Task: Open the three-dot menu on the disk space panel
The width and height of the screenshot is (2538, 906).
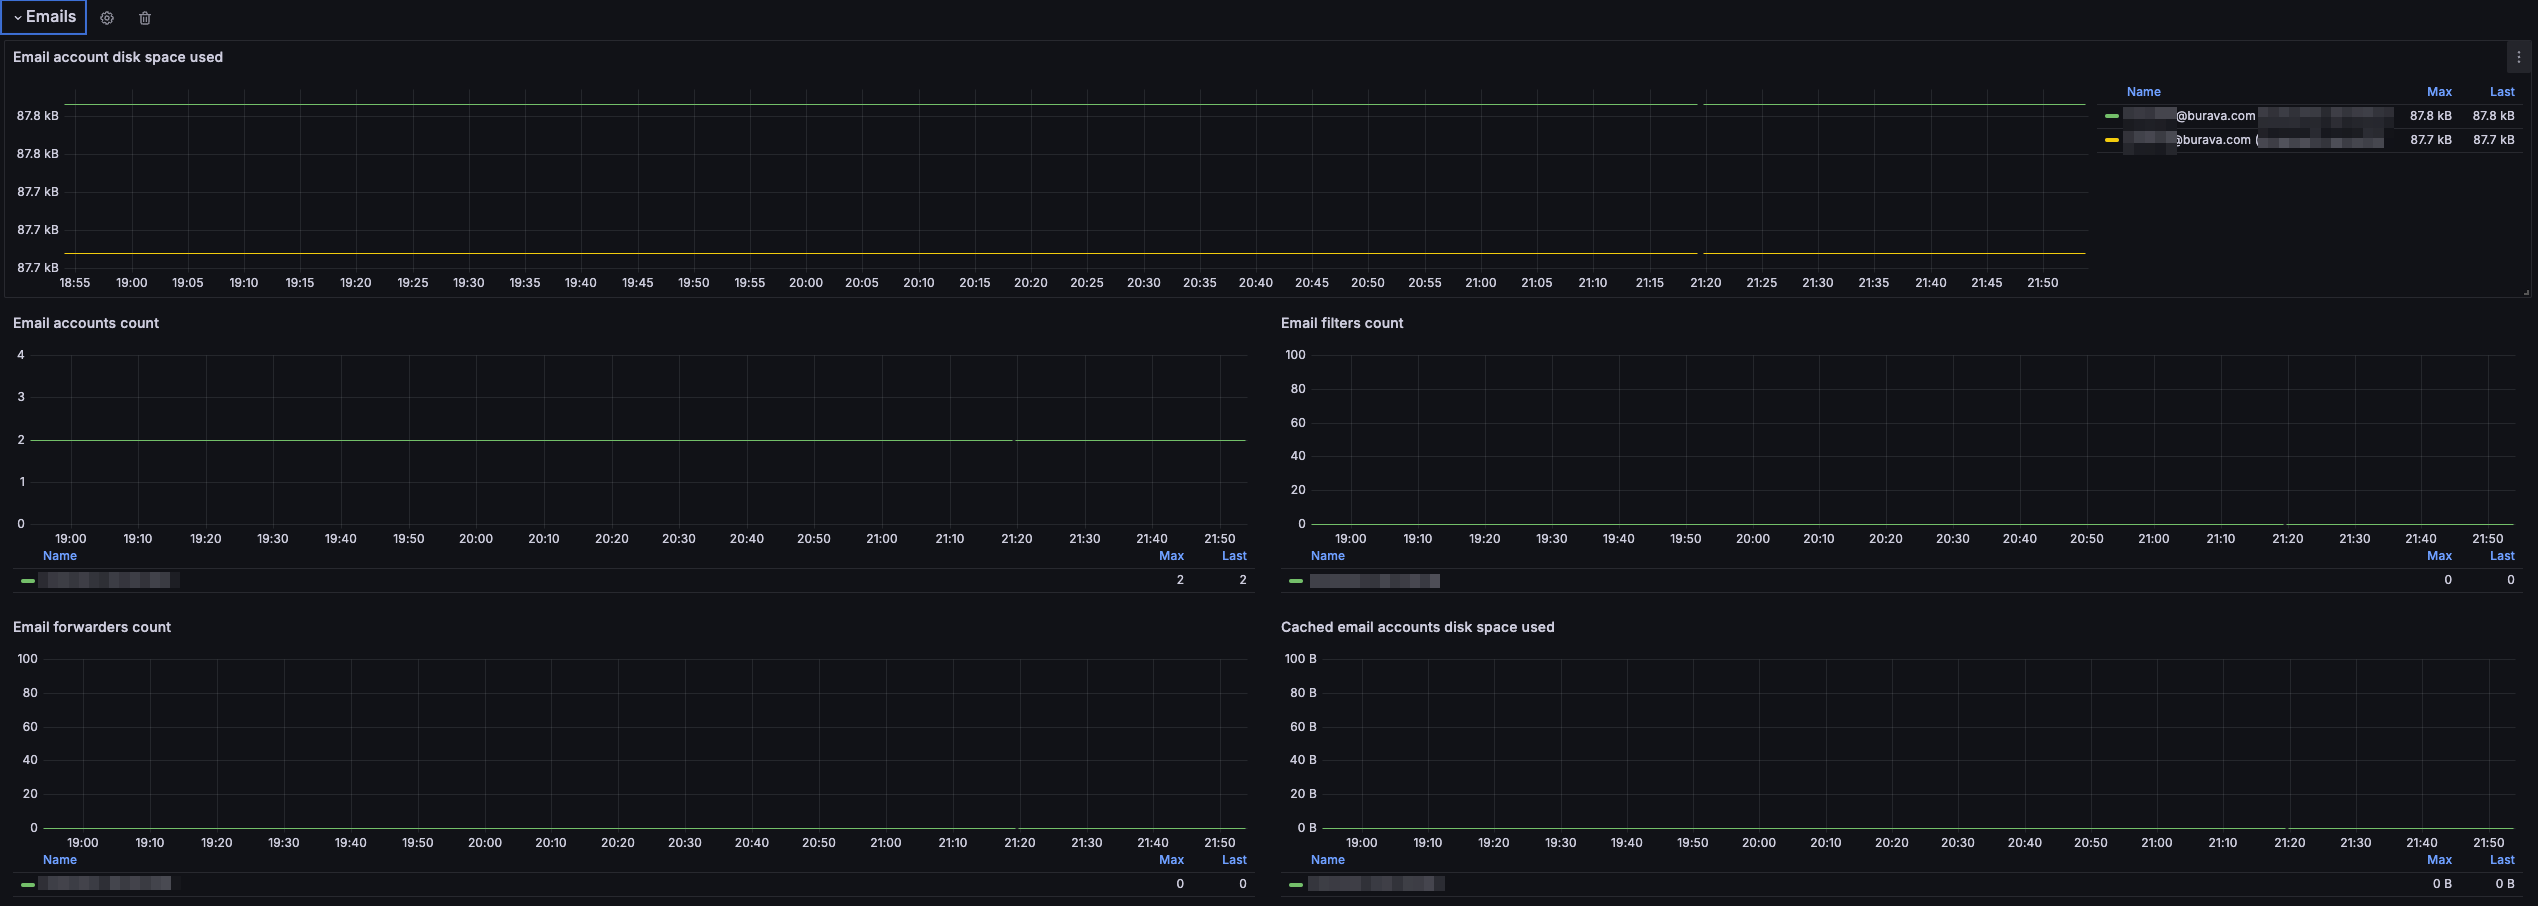Action: click(2518, 57)
